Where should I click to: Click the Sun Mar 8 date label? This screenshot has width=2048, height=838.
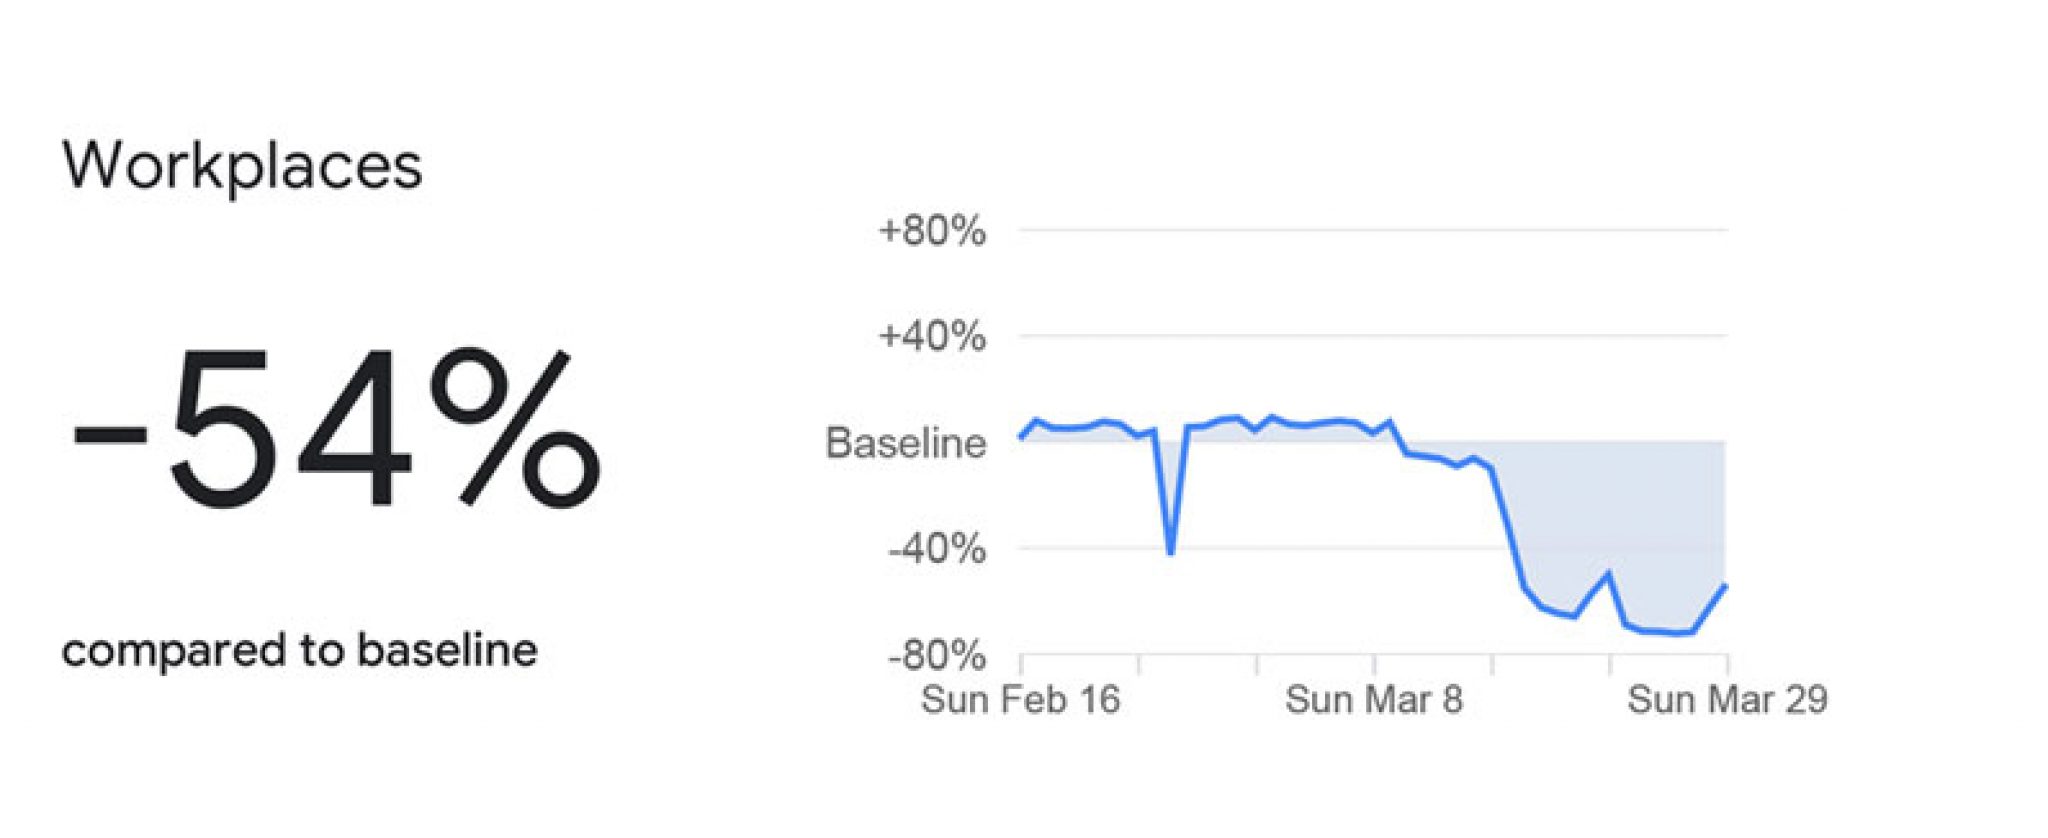click(1374, 700)
